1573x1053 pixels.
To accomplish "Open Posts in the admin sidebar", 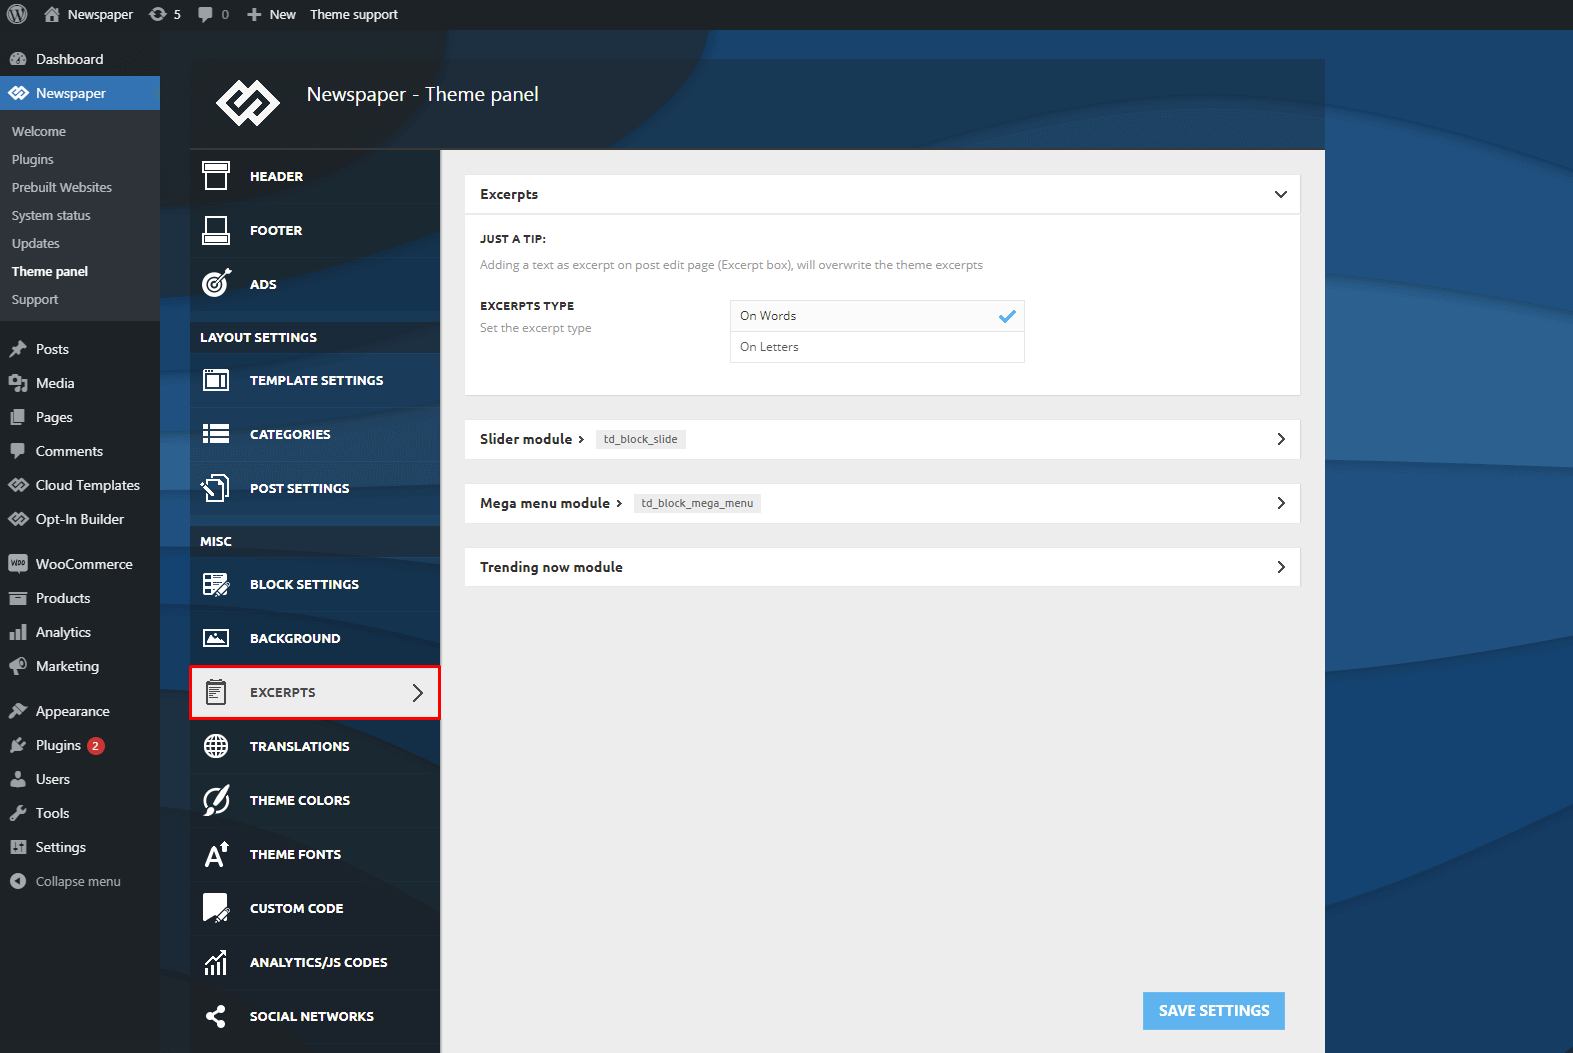I will click(x=80, y=349).
